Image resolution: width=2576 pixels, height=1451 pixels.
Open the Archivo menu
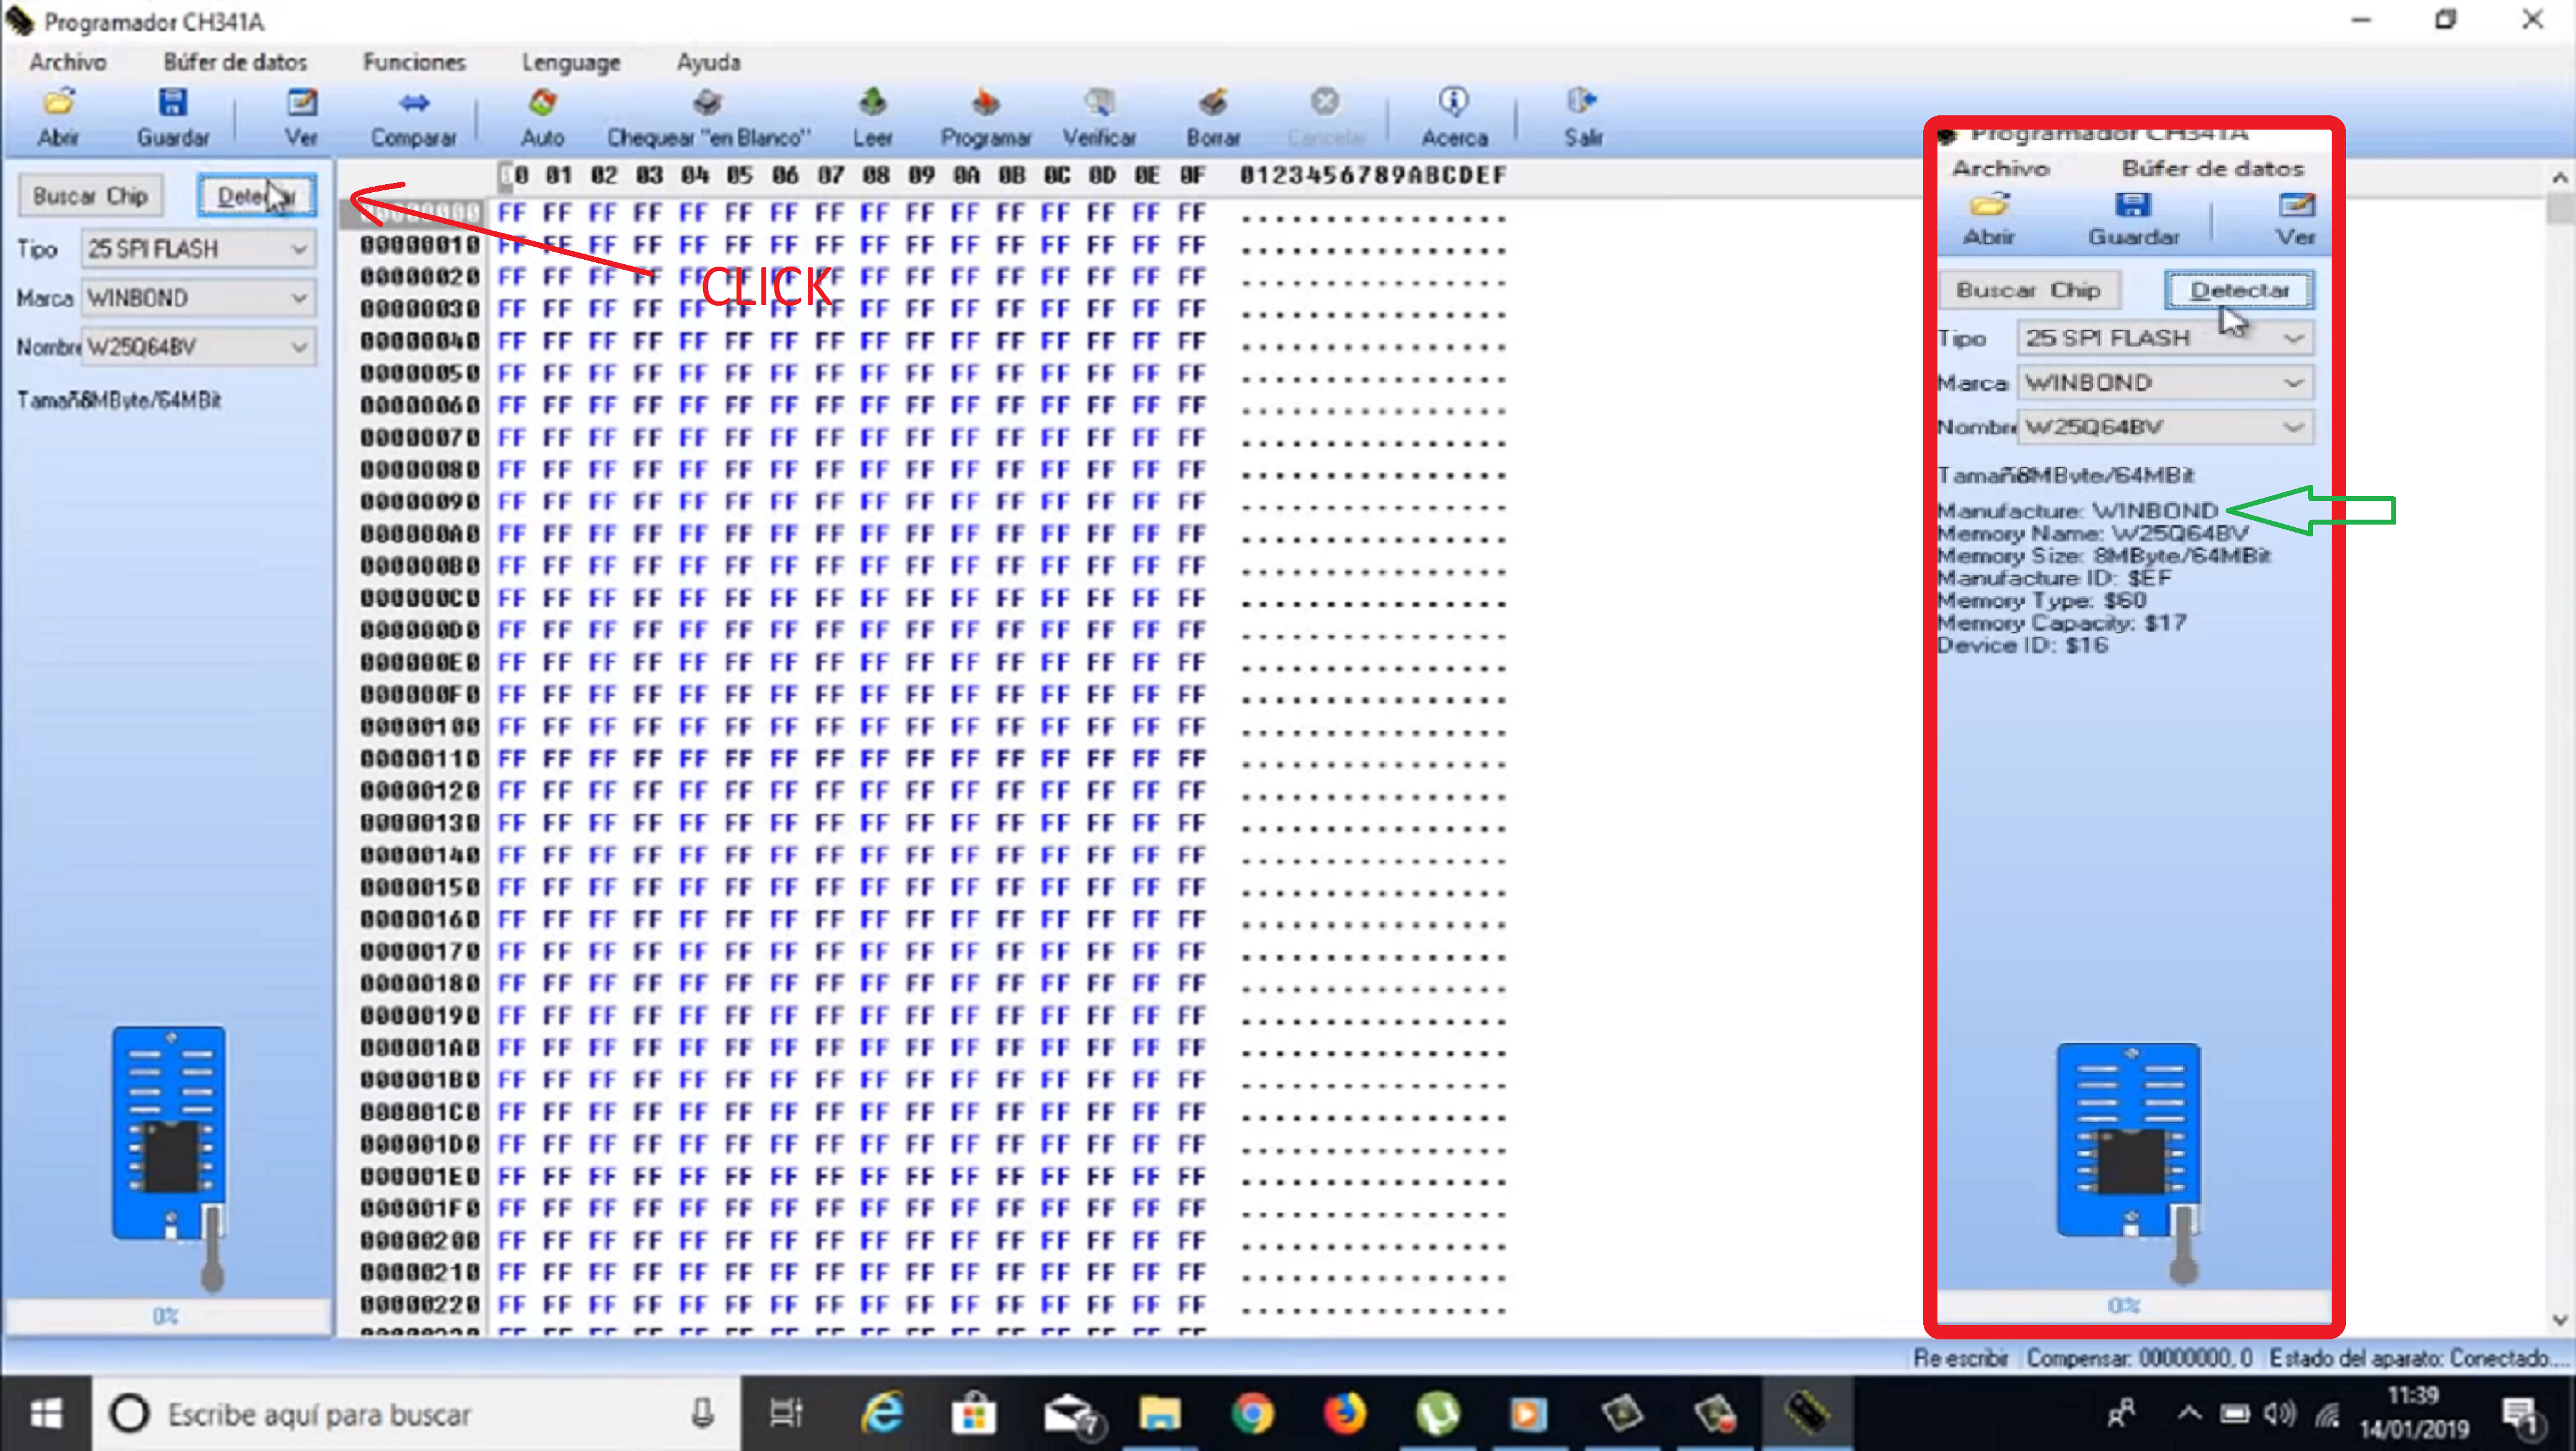(x=67, y=62)
